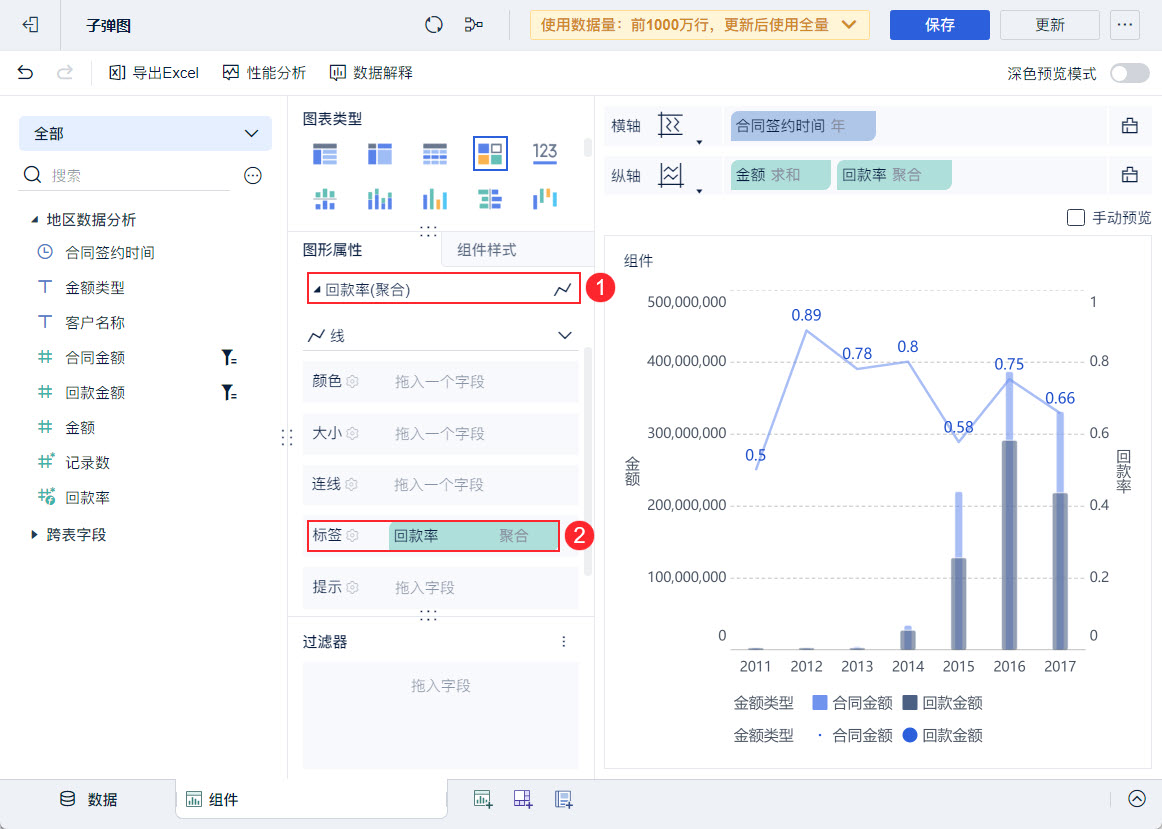1162x829 pixels.
Task: Toggle 深色预览模式 dark preview switch
Action: coord(1129,73)
